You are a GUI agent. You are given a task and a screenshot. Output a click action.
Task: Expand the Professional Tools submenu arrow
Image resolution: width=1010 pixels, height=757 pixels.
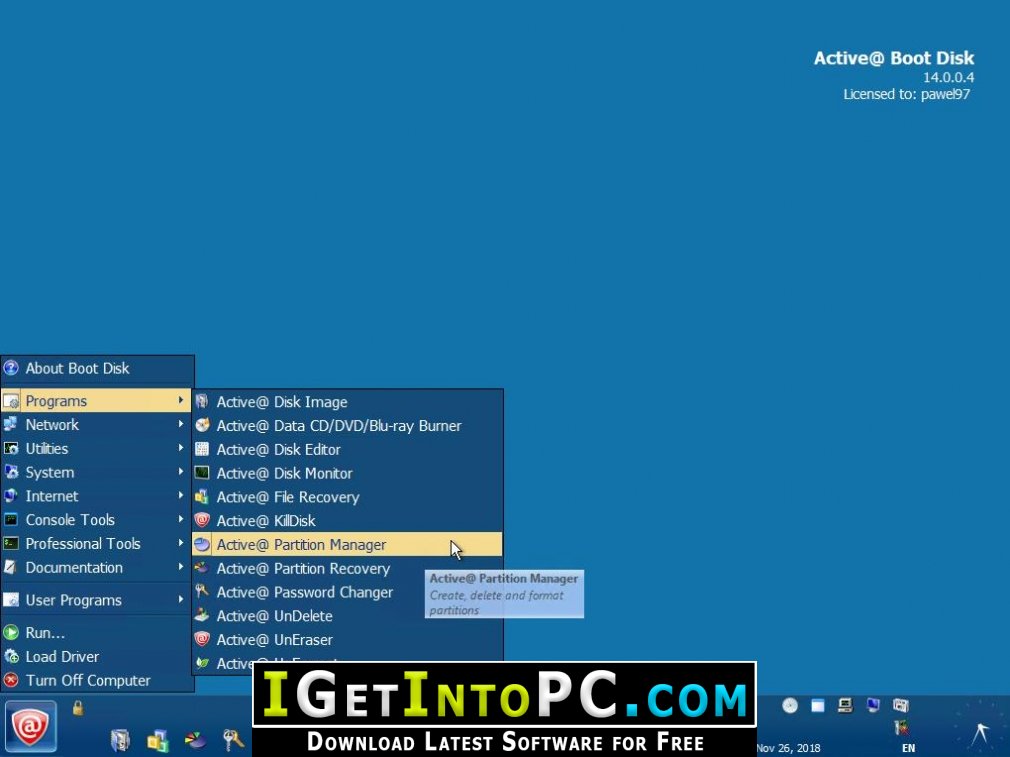click(x=181, y=543)
